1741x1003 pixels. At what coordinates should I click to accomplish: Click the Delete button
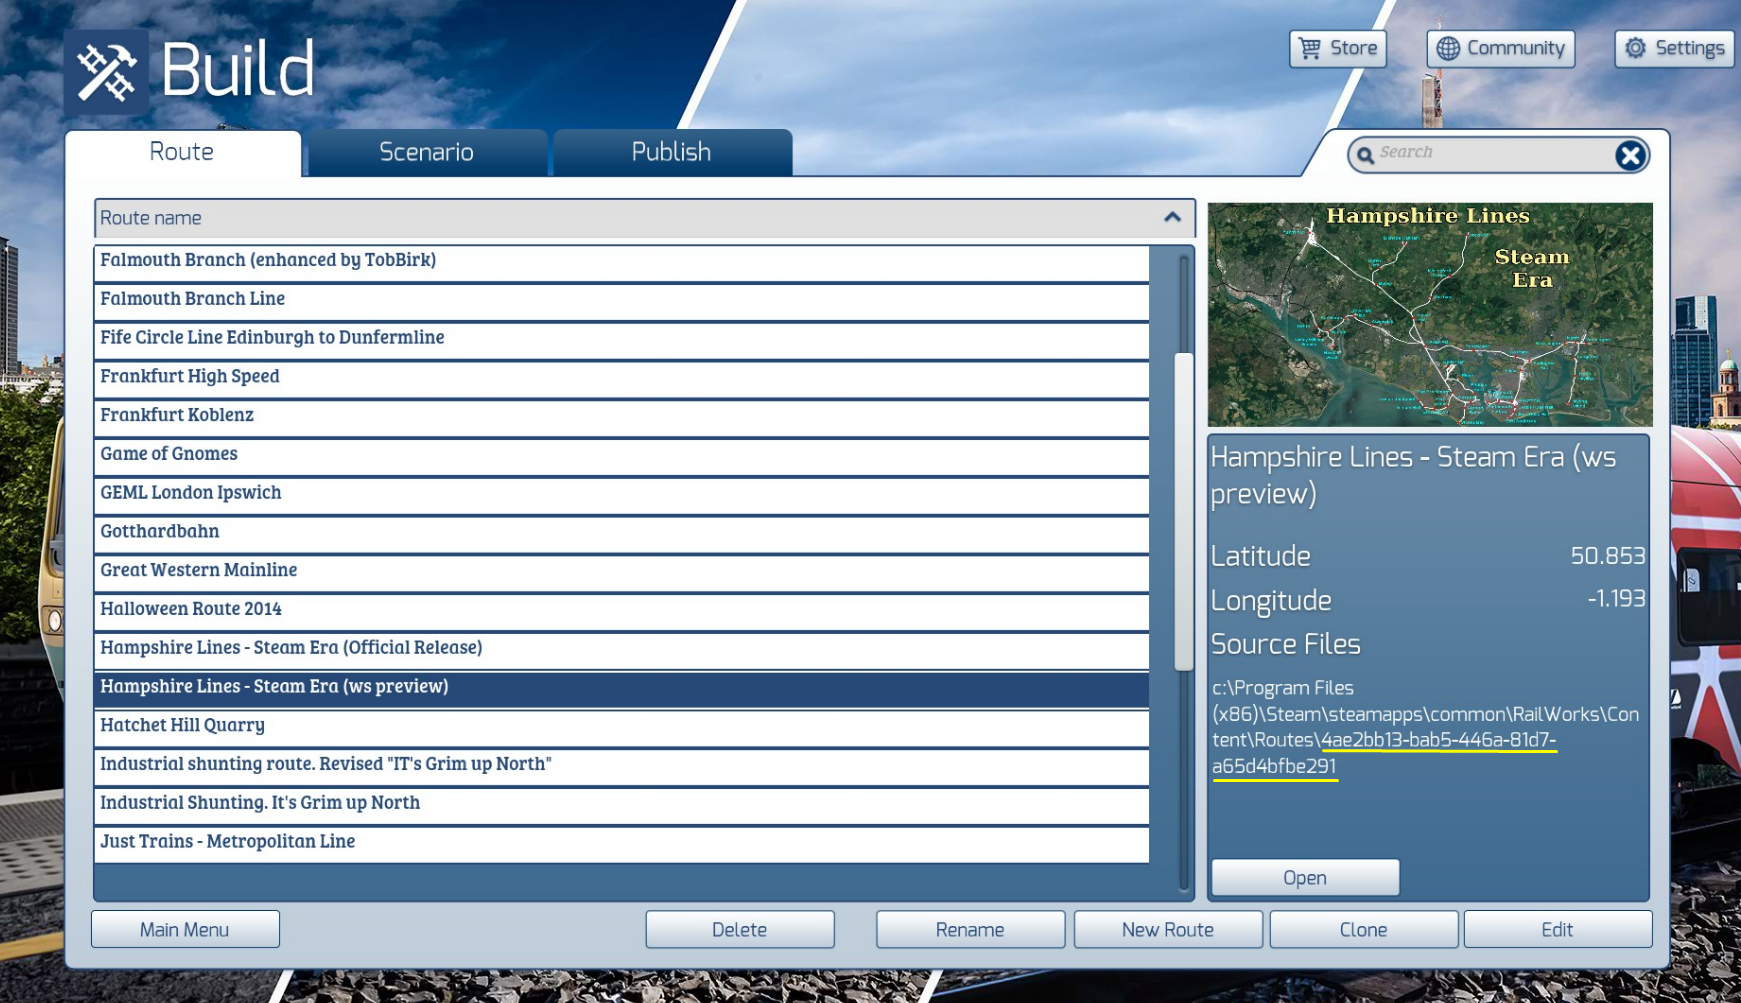[740, 929]
